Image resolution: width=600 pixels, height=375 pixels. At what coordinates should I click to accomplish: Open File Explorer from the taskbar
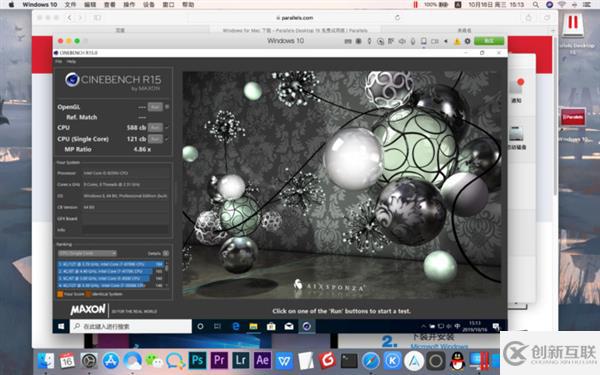tap(253, 326)
